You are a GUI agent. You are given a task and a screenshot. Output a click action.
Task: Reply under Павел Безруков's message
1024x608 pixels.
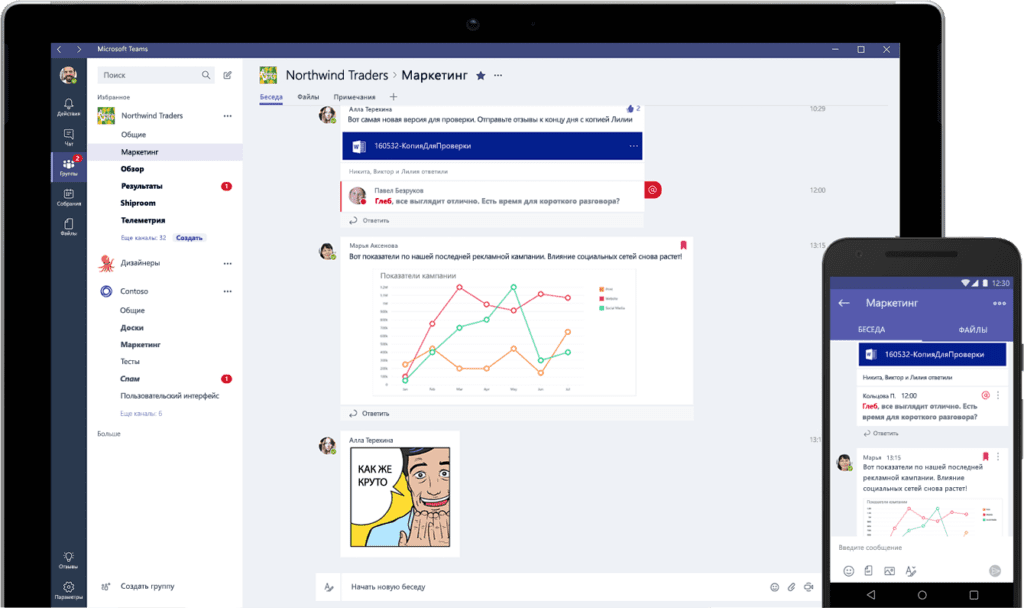pos(370,221)
